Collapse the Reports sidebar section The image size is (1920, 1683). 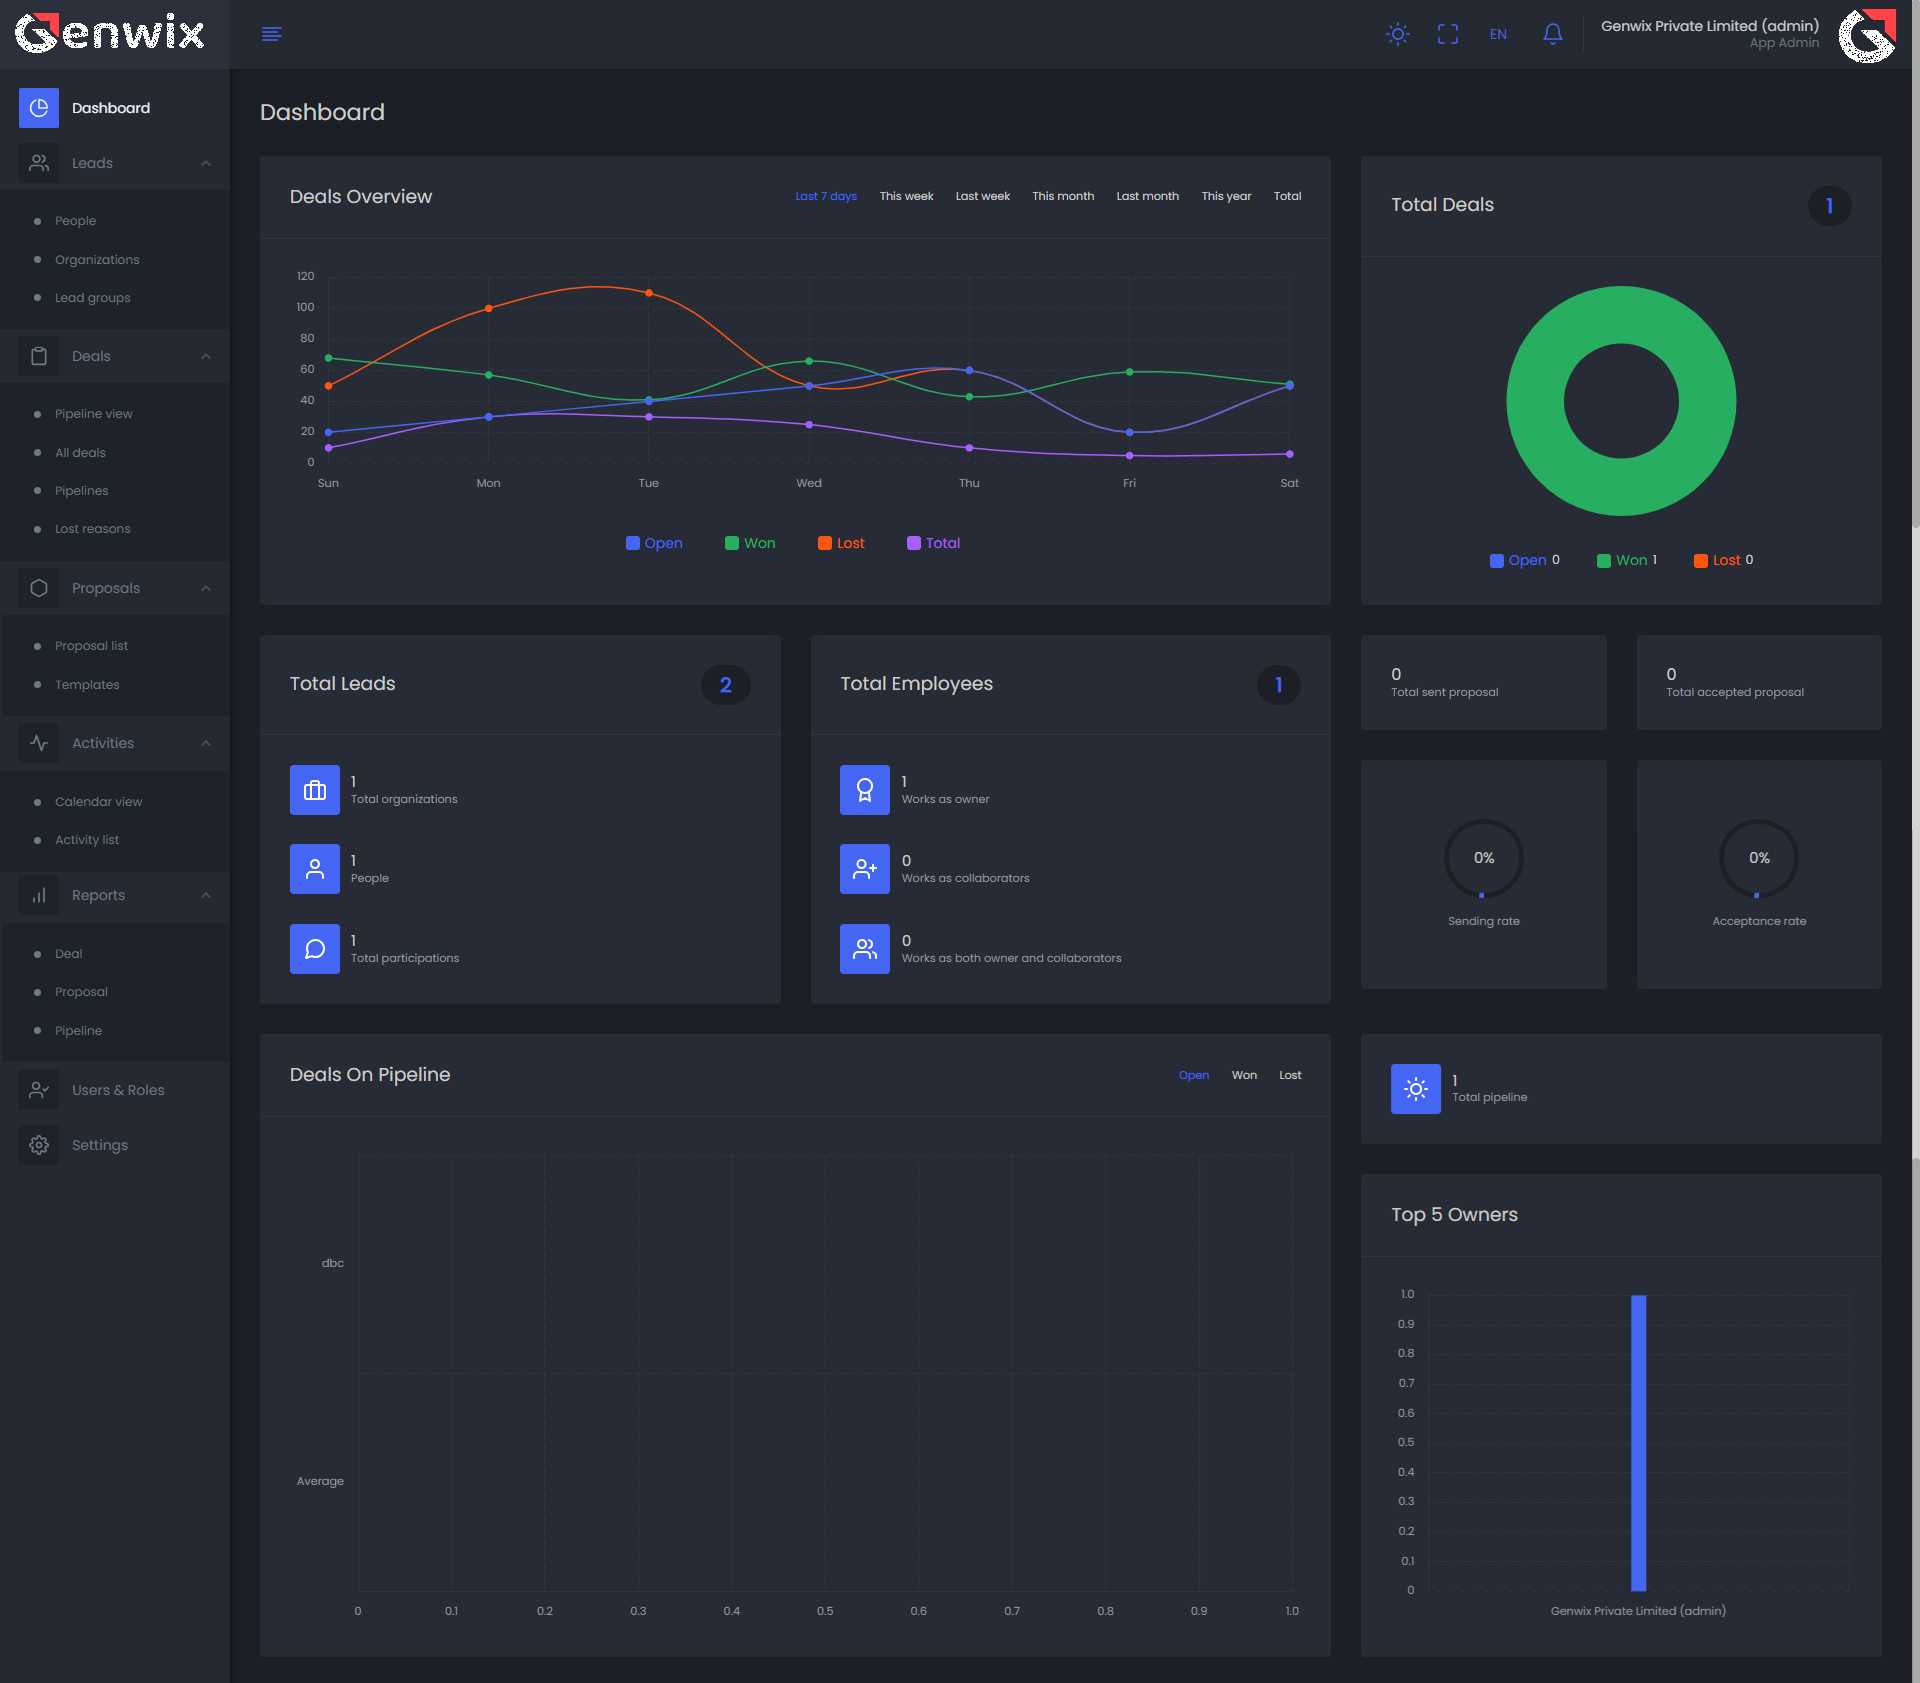[x=206, y=895]
